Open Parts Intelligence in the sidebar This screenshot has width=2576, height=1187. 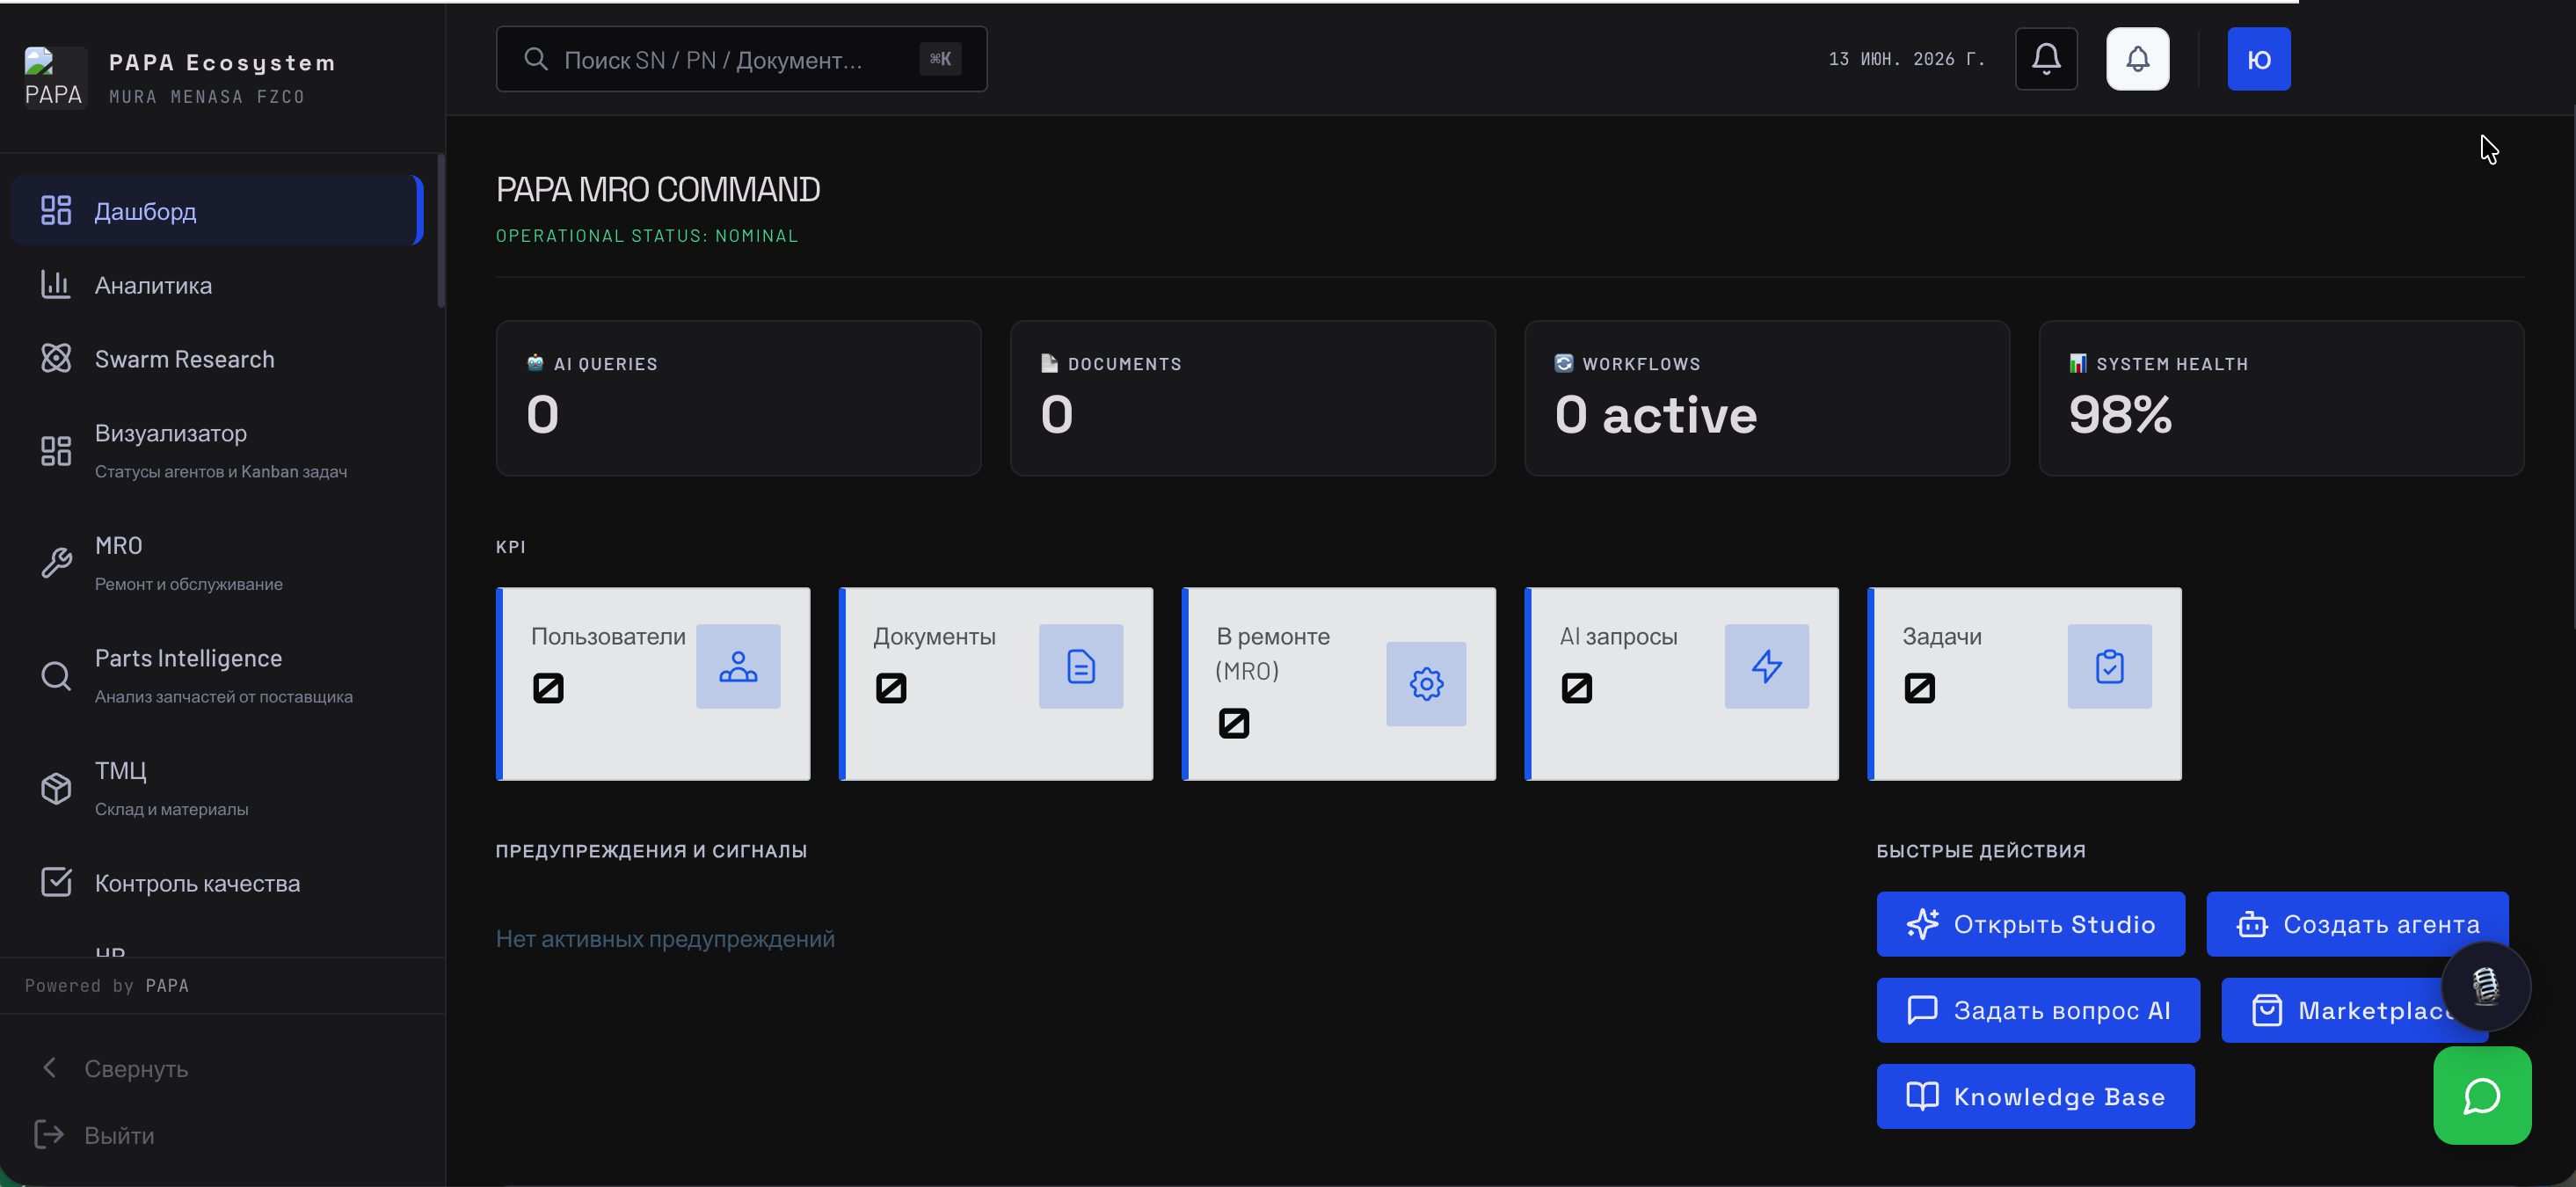(x=217, y=676)
